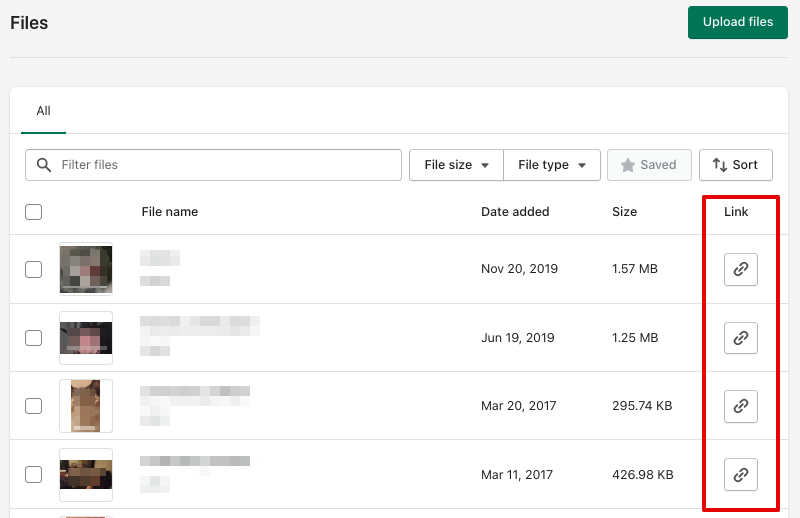
Task: Copy link for the Mar 20, 2017 file
Action: 740,406
